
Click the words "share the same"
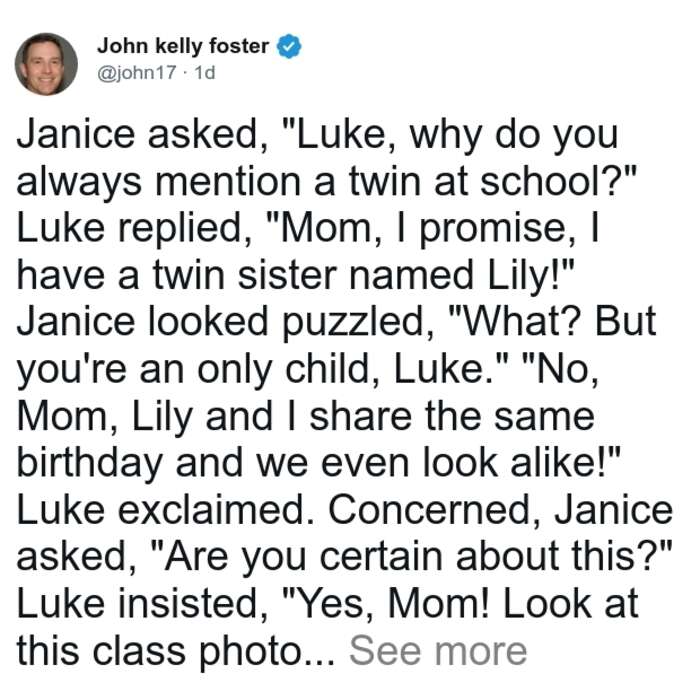(x=452, y=416)
